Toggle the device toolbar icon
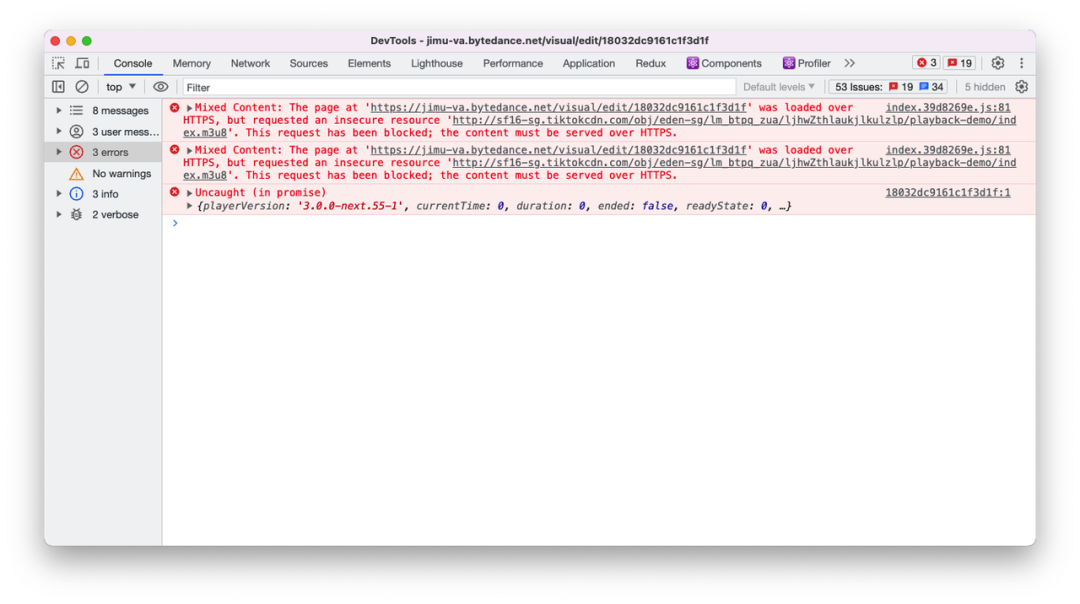The width and height of the screenshot is (1080, 604). [x=83, y=63]
